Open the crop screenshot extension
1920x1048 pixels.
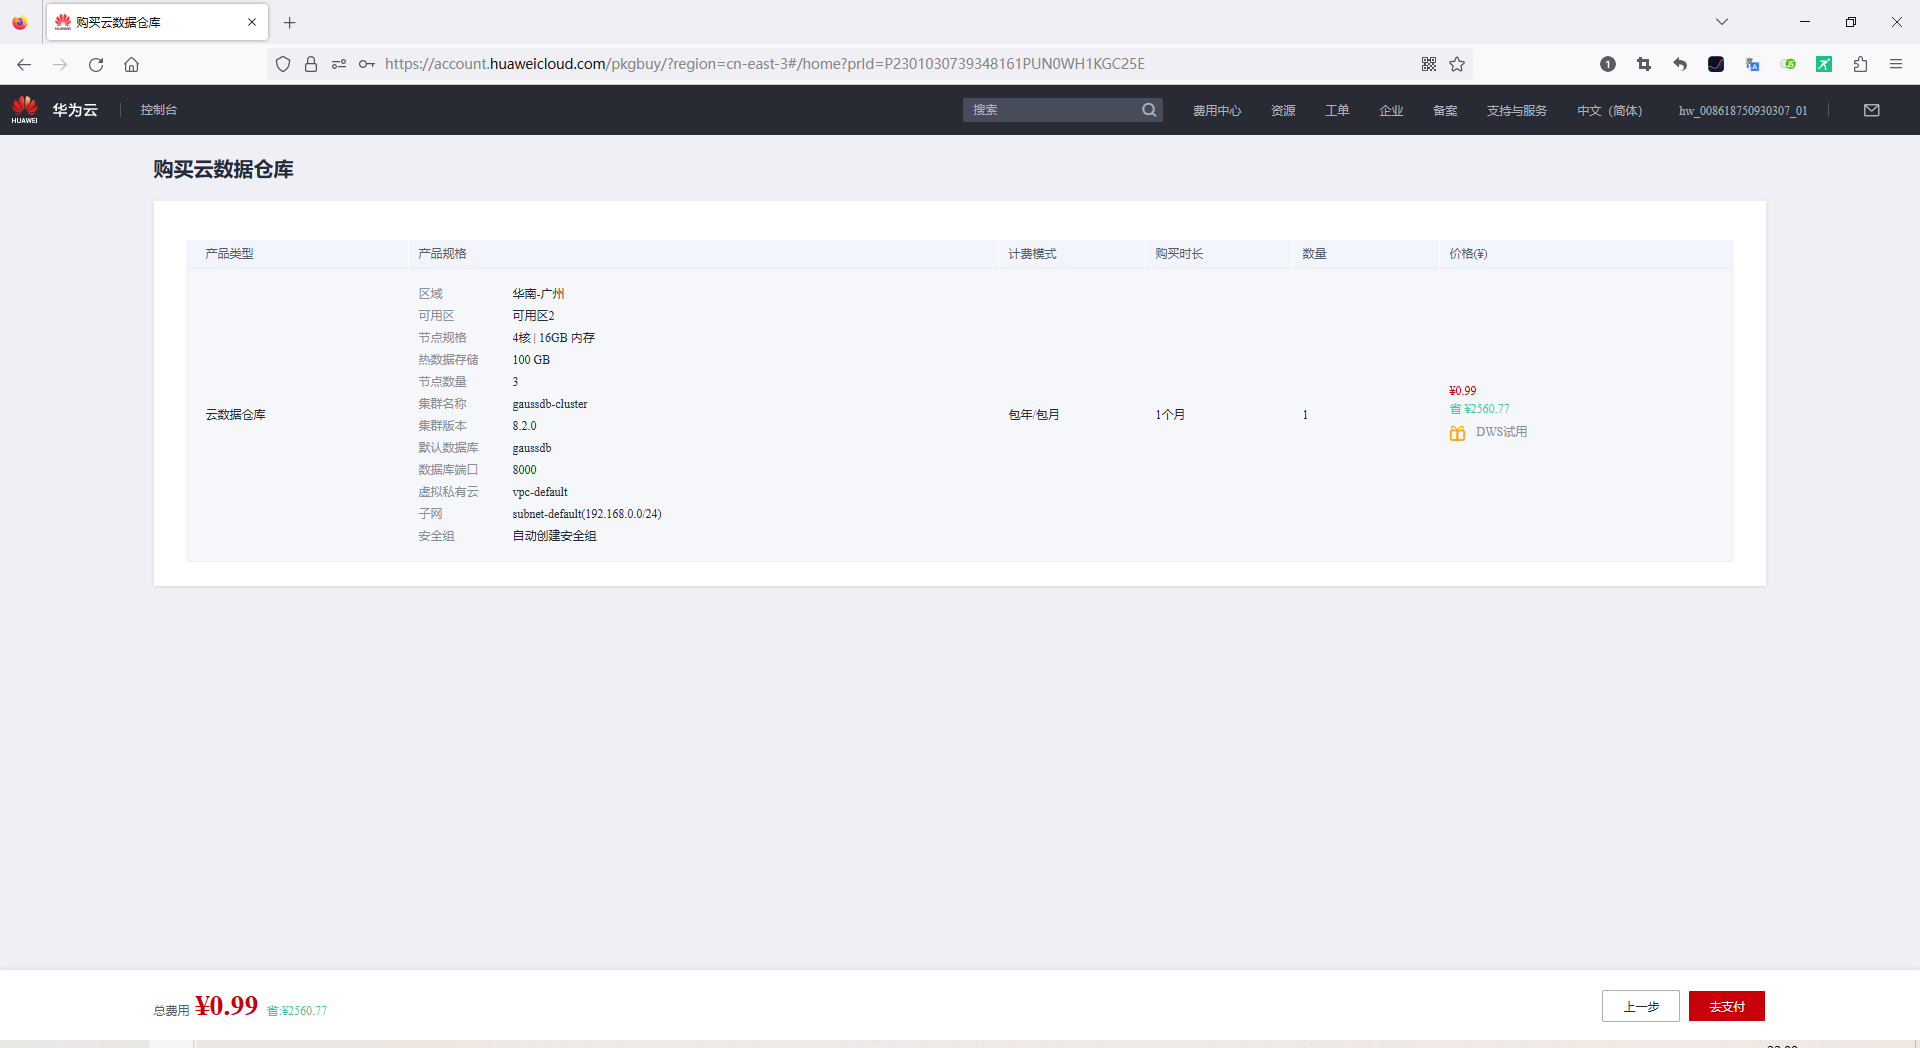[x=1644, y=64]
